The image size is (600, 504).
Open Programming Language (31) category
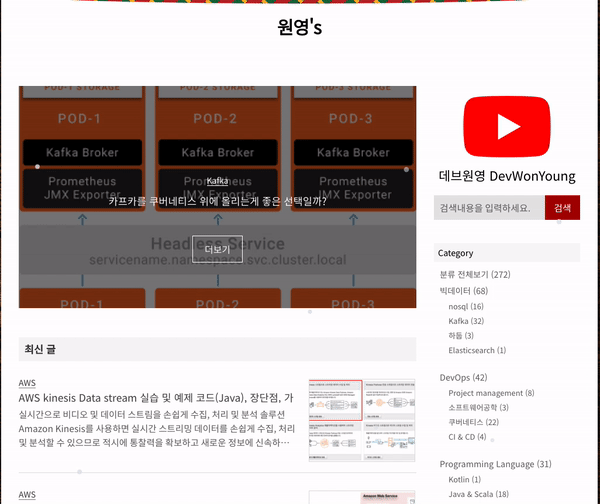(x=496, y=464)
